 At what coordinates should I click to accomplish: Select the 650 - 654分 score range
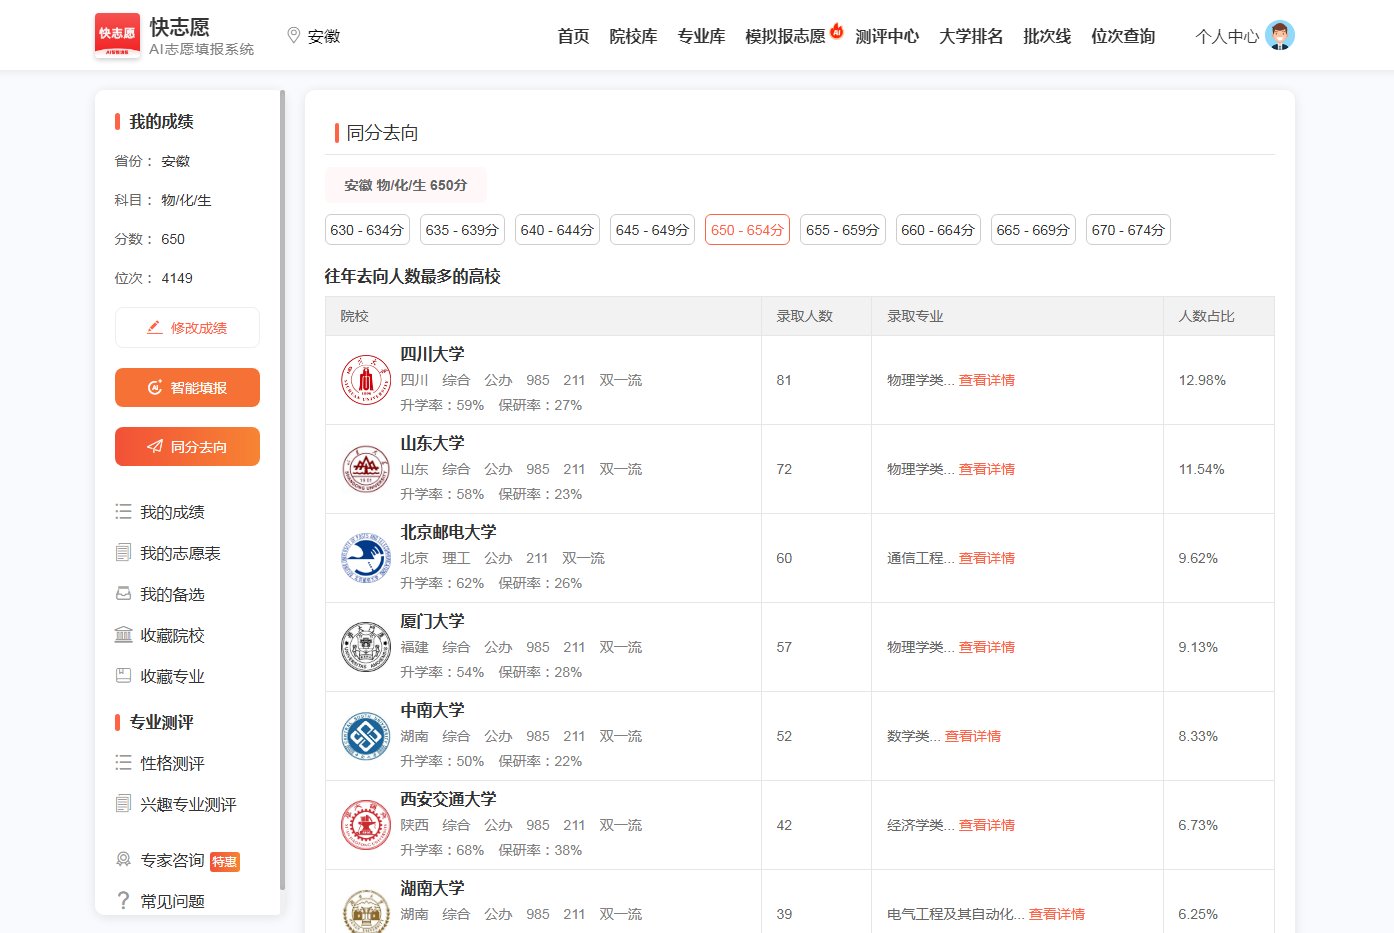pyautogui.click(x=747, y=229)
